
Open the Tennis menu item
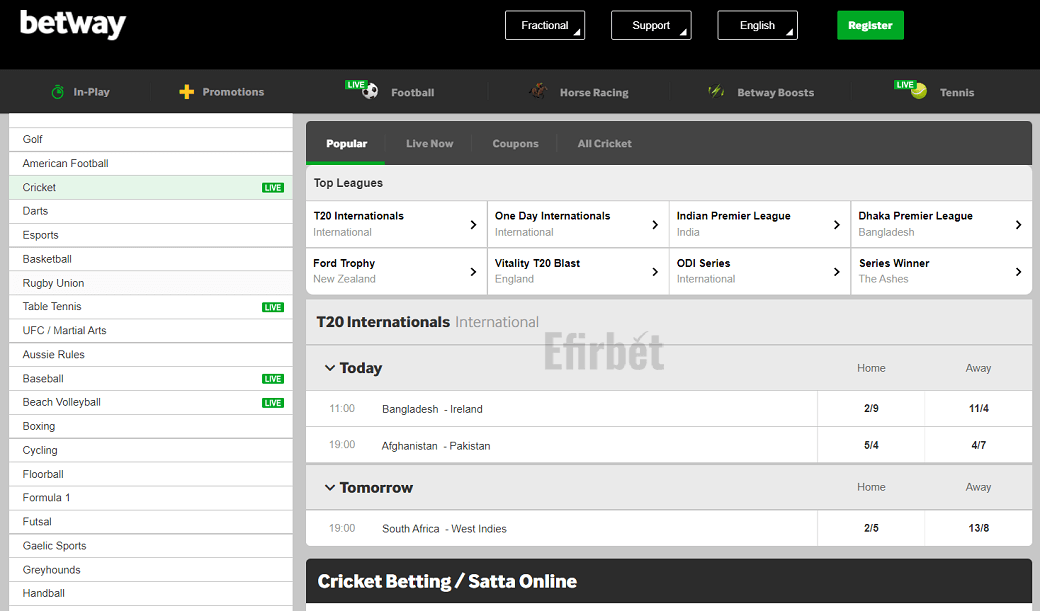tap(956, 92)
